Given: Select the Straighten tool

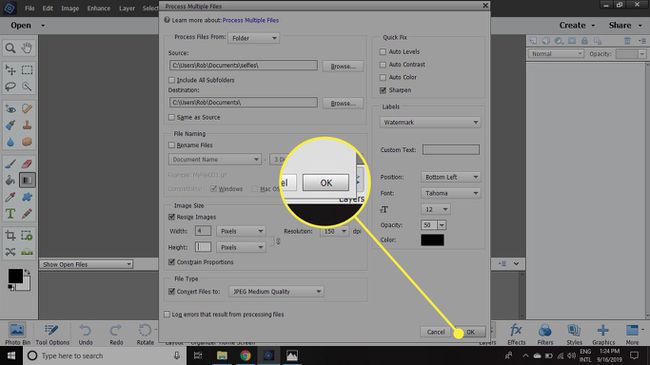Looking at the screenshot, I should 27,252.
